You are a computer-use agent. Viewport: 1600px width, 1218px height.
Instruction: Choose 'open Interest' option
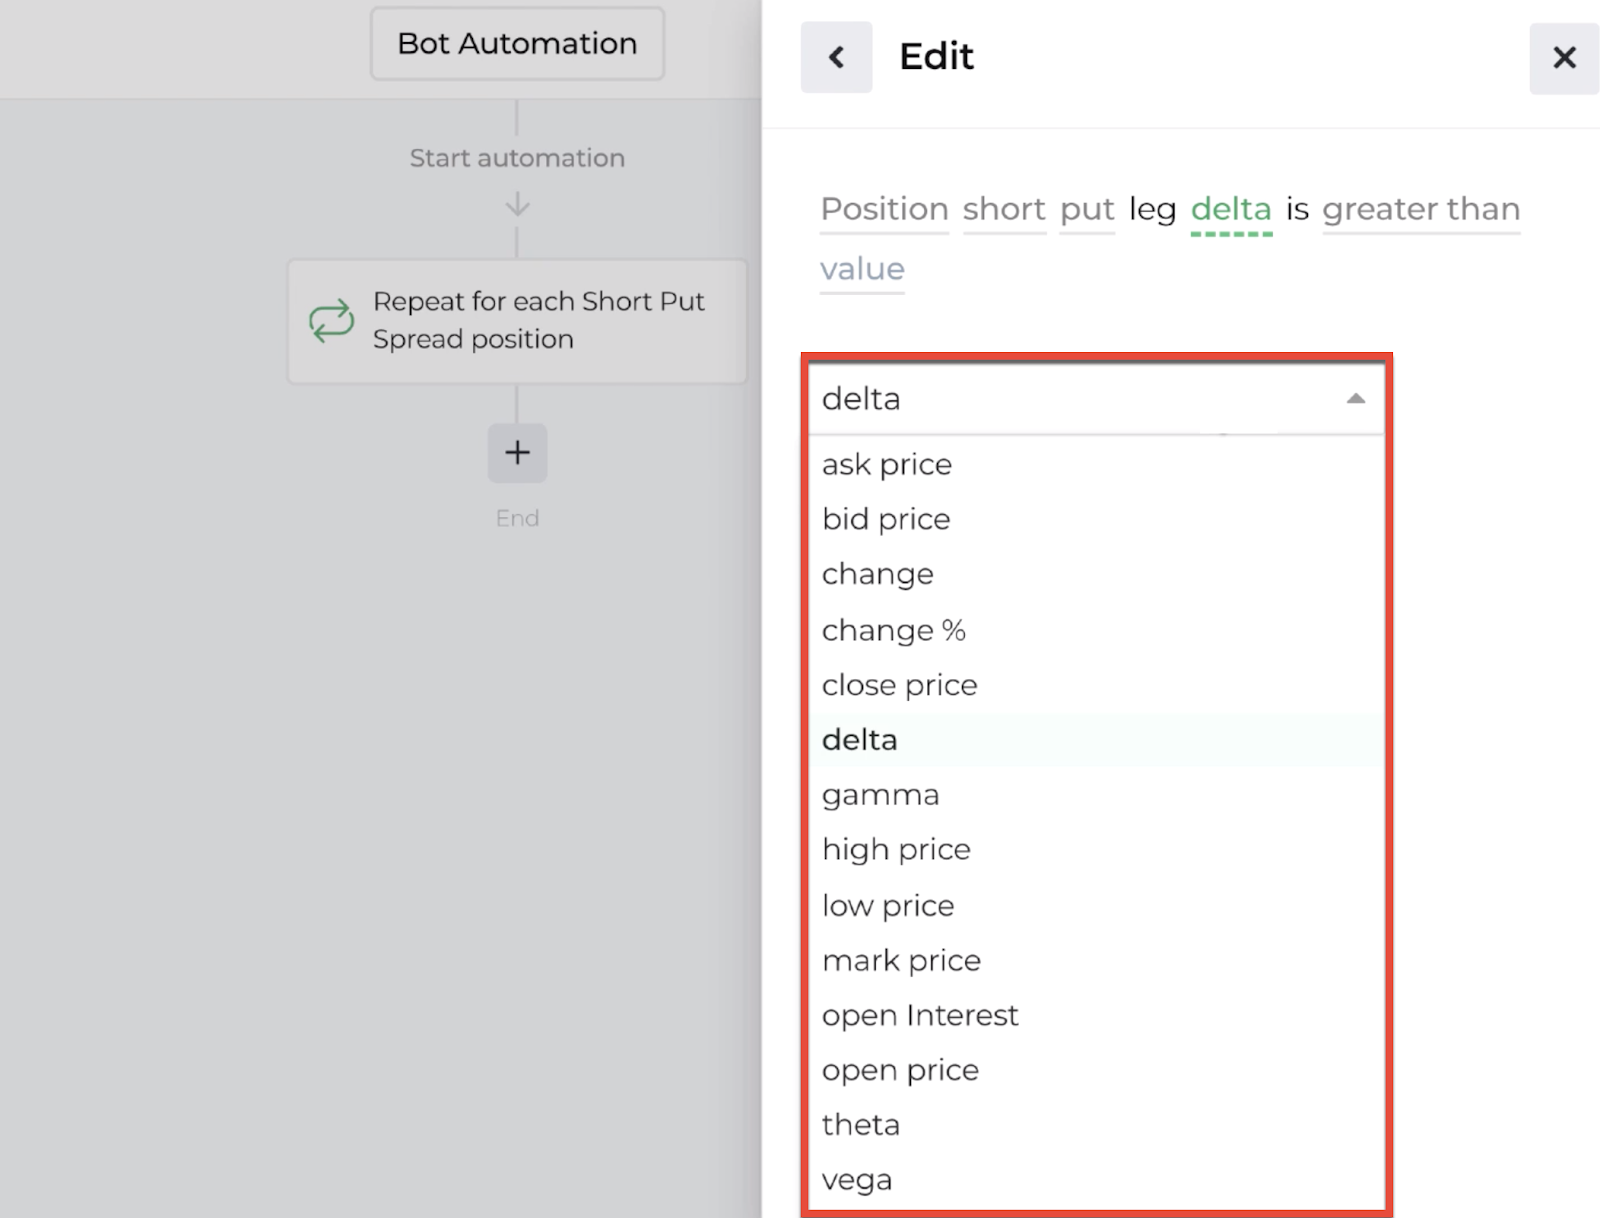(x=1095, y=1015)
